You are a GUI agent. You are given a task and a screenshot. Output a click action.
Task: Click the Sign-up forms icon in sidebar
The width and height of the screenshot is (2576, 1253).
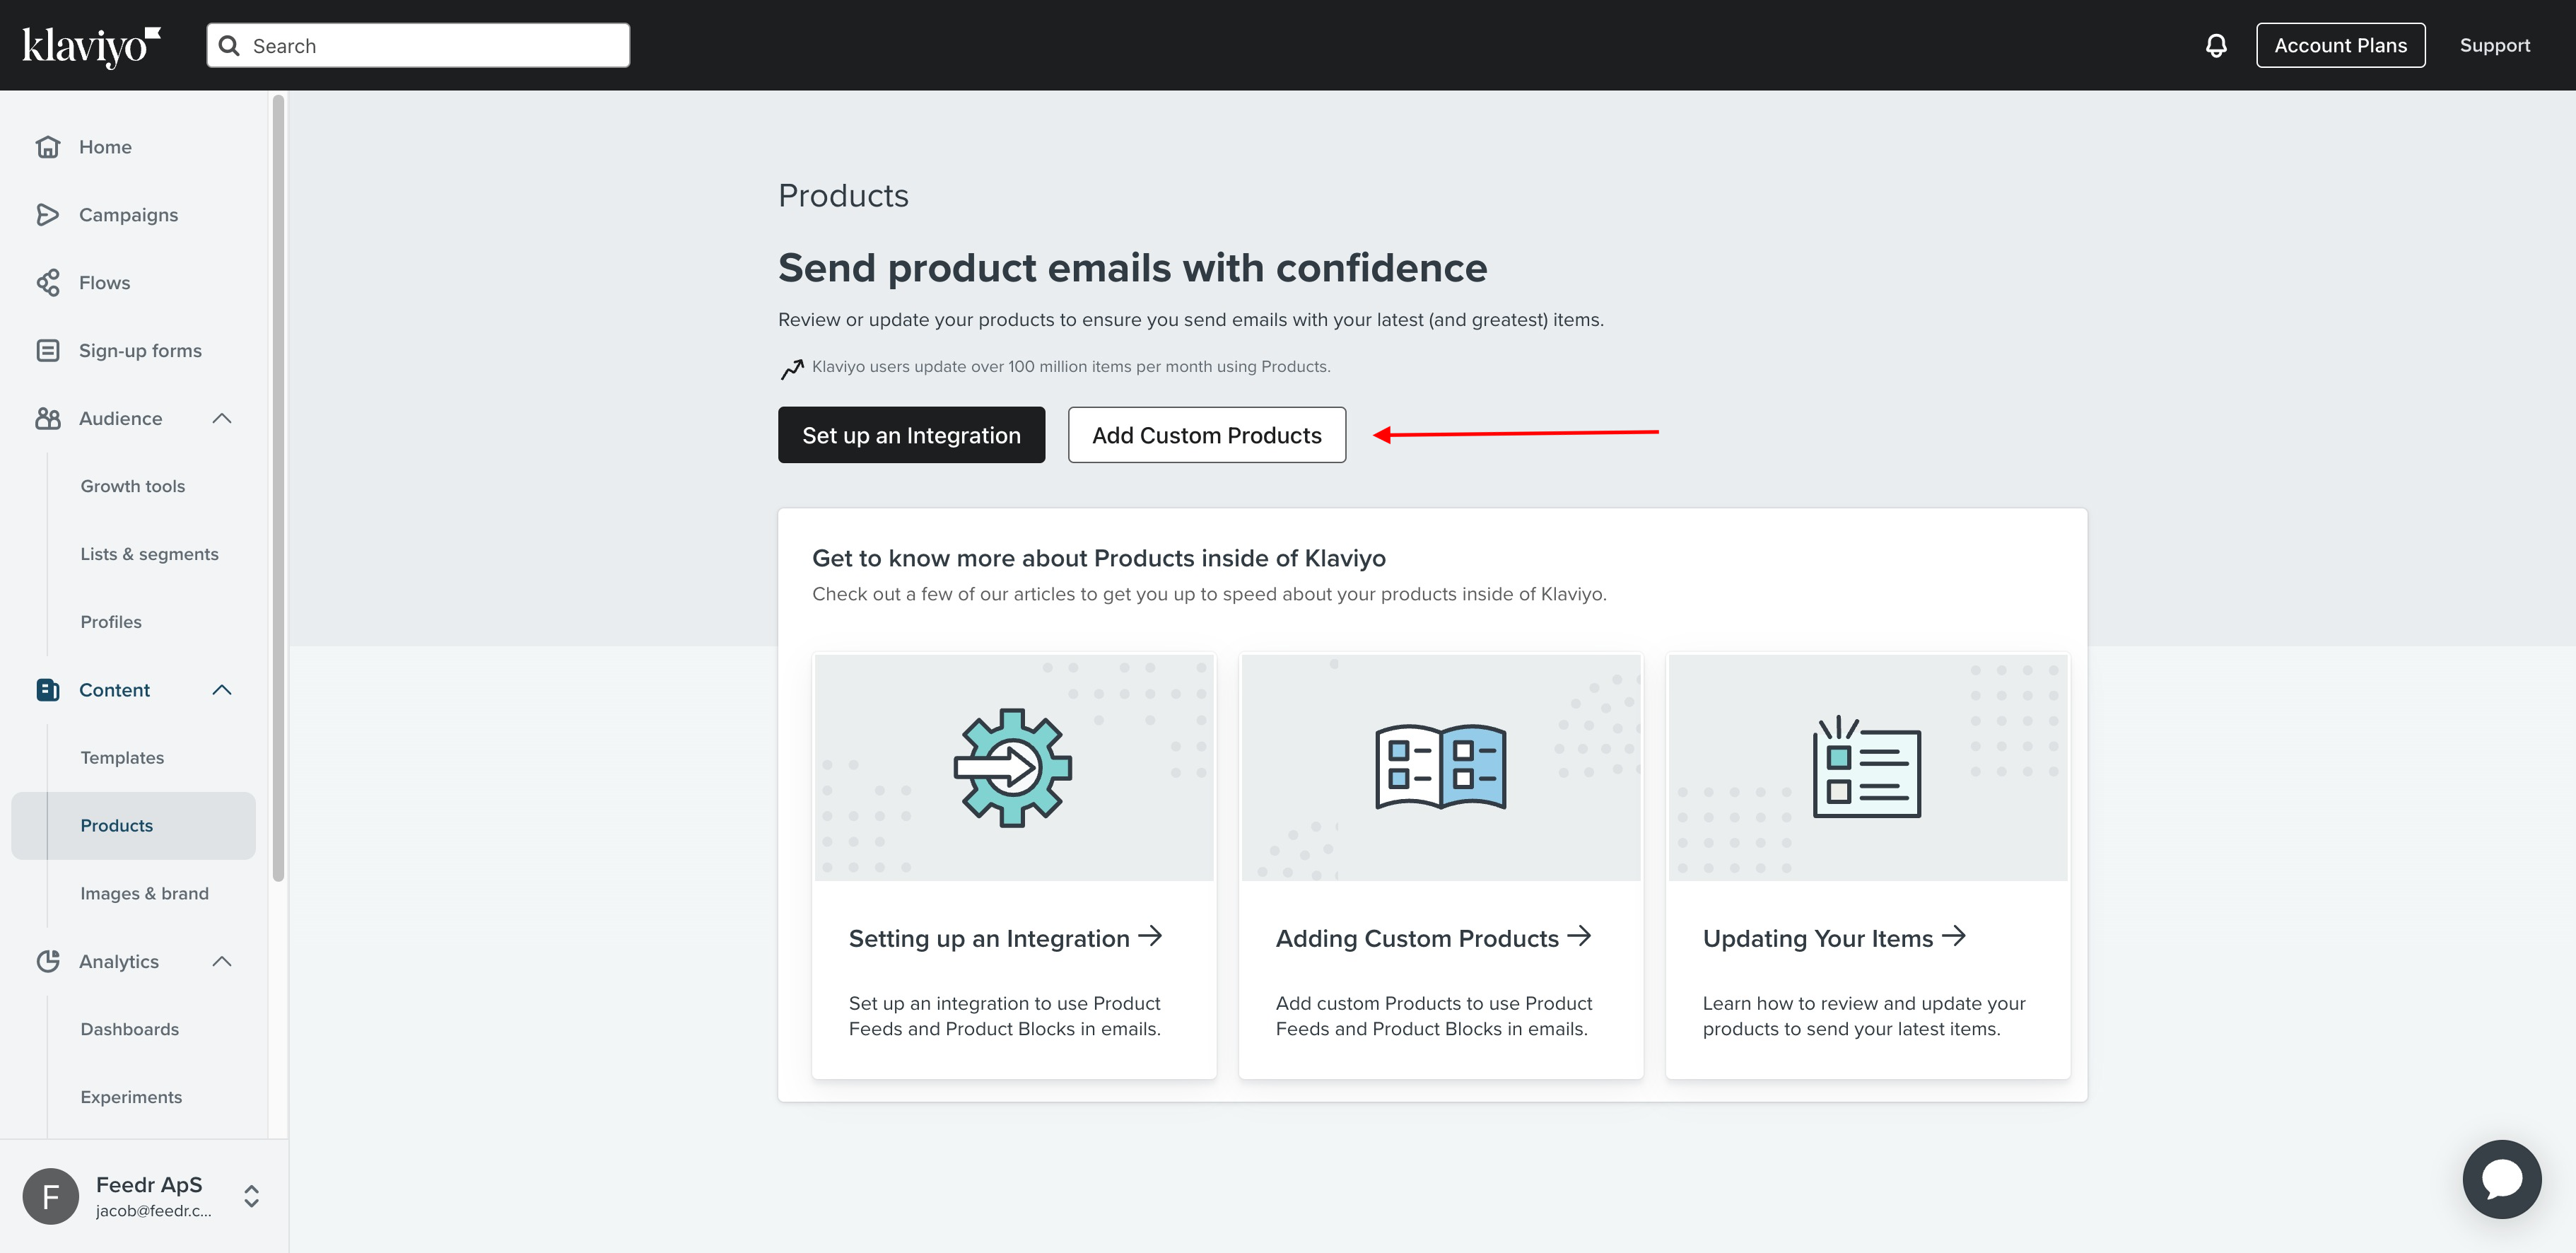point(47,350)
